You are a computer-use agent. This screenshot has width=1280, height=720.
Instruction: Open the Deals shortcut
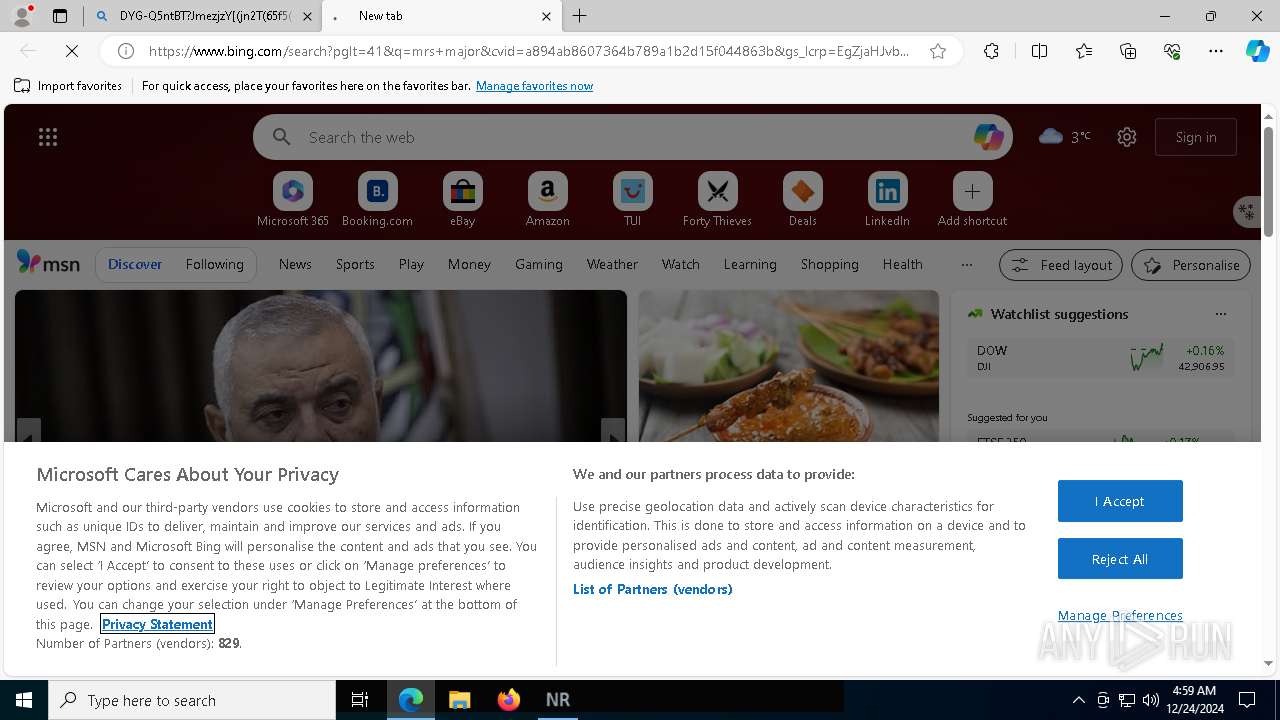[x=802, y=199]
